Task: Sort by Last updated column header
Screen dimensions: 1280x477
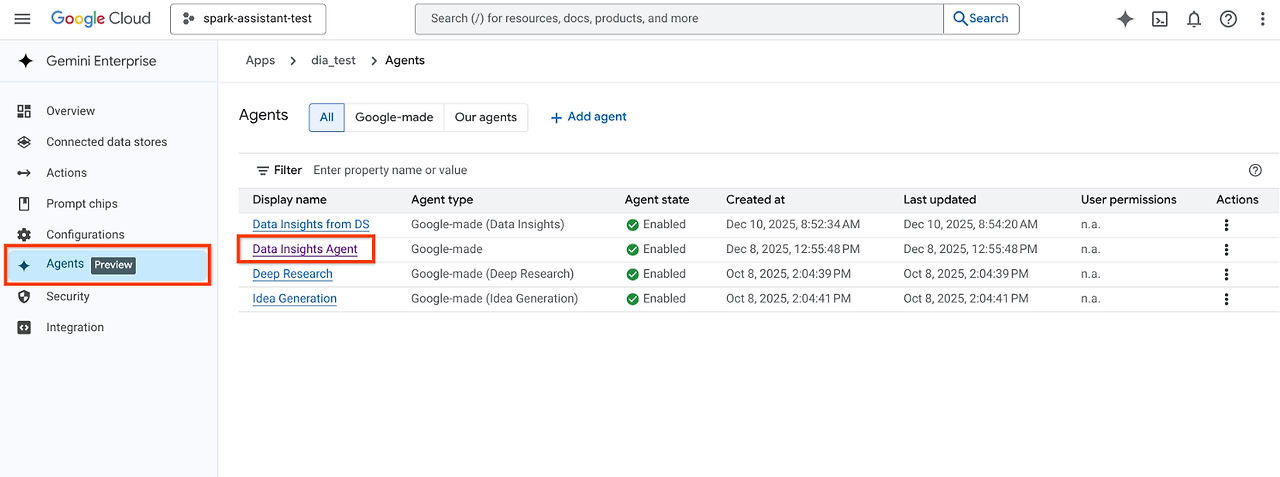Action: [940, 200]
